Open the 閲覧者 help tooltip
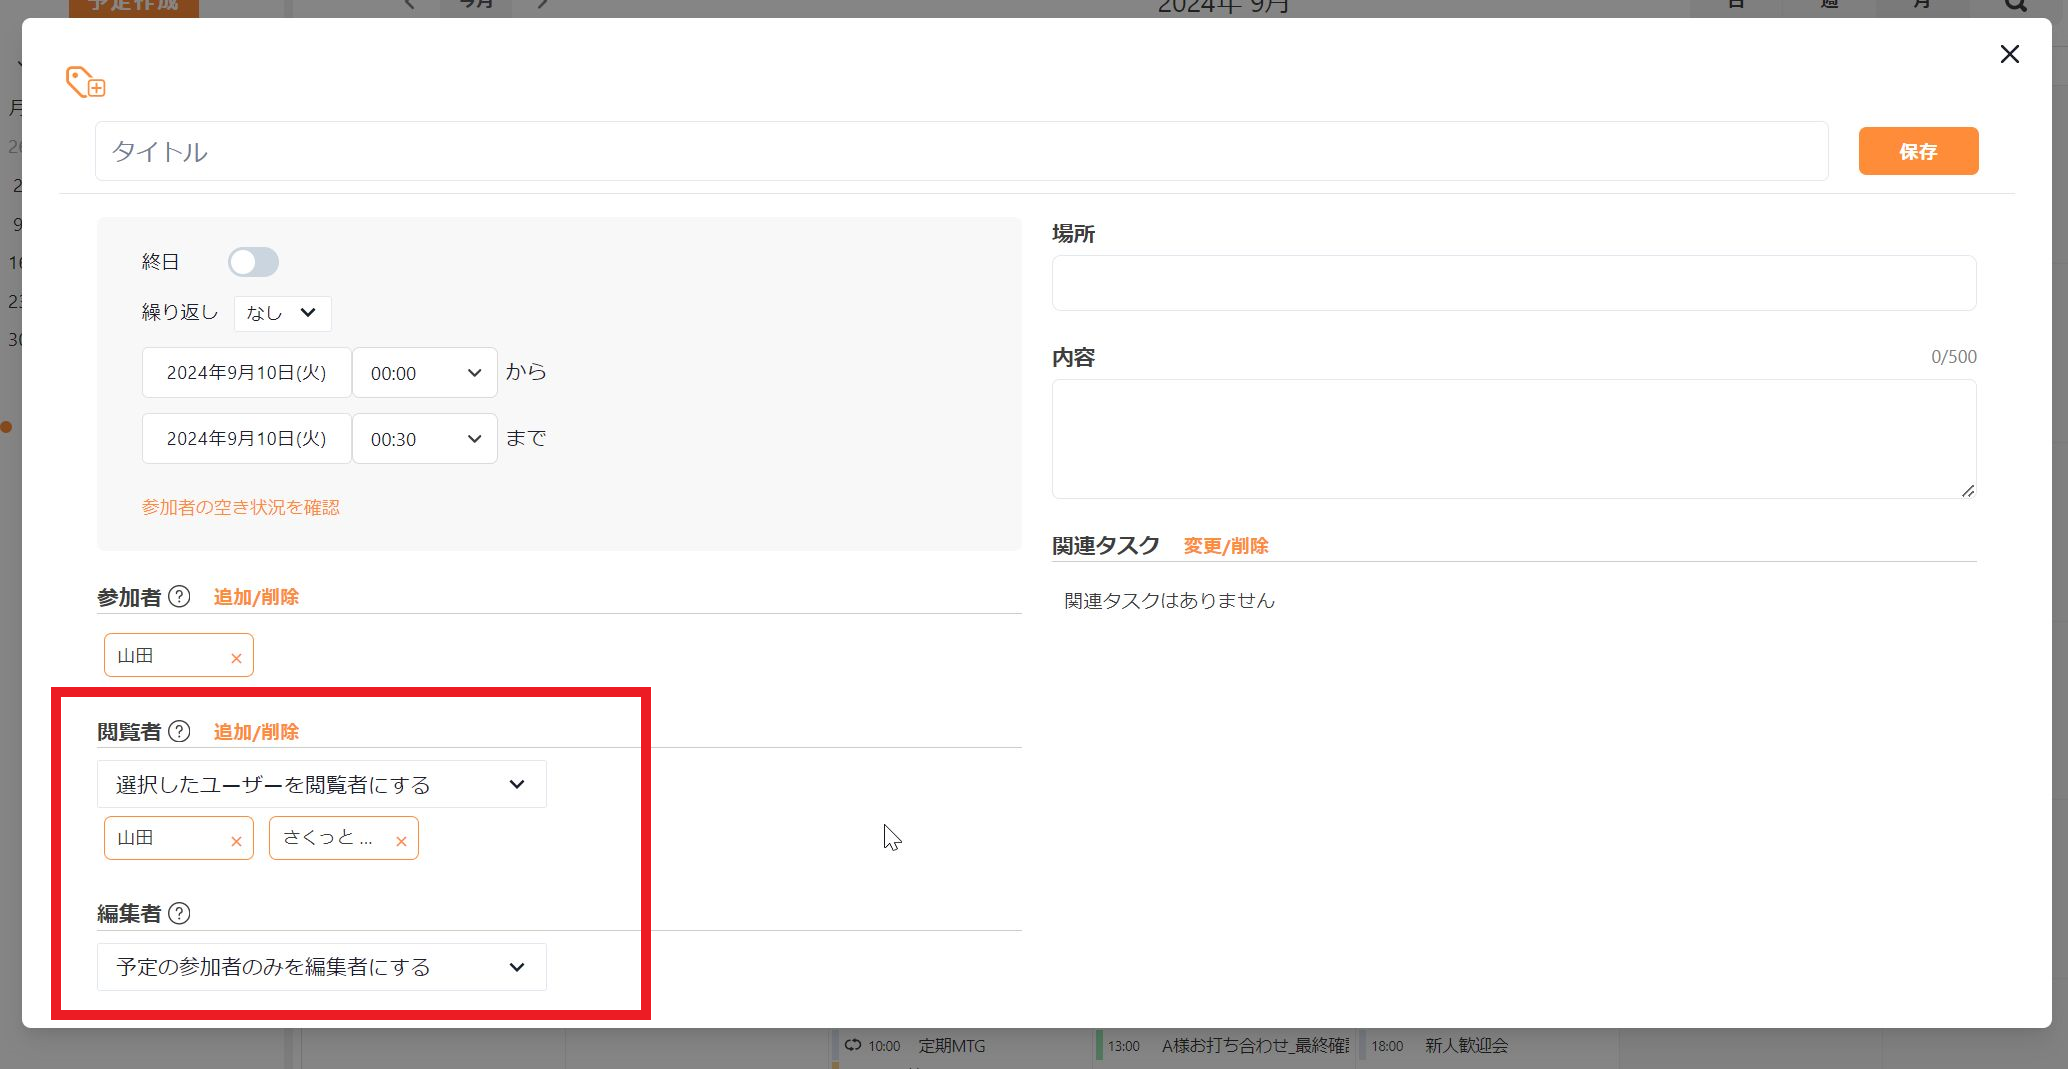 [179, 731]
